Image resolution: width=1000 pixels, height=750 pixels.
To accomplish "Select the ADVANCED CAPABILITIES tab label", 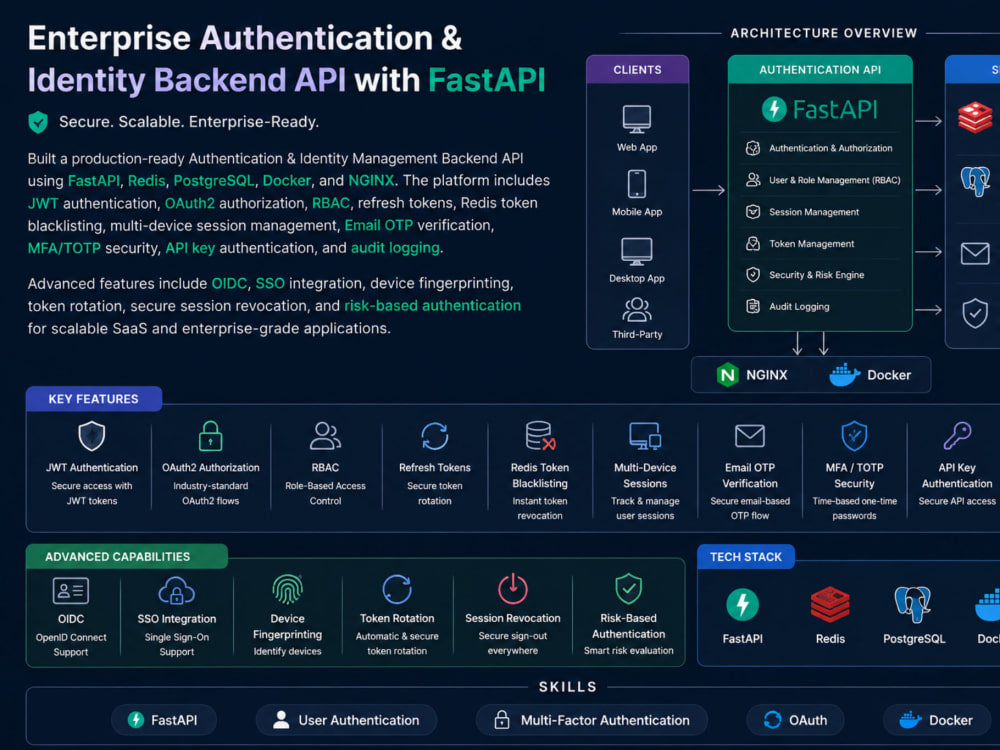I will [x=127, y=556].
